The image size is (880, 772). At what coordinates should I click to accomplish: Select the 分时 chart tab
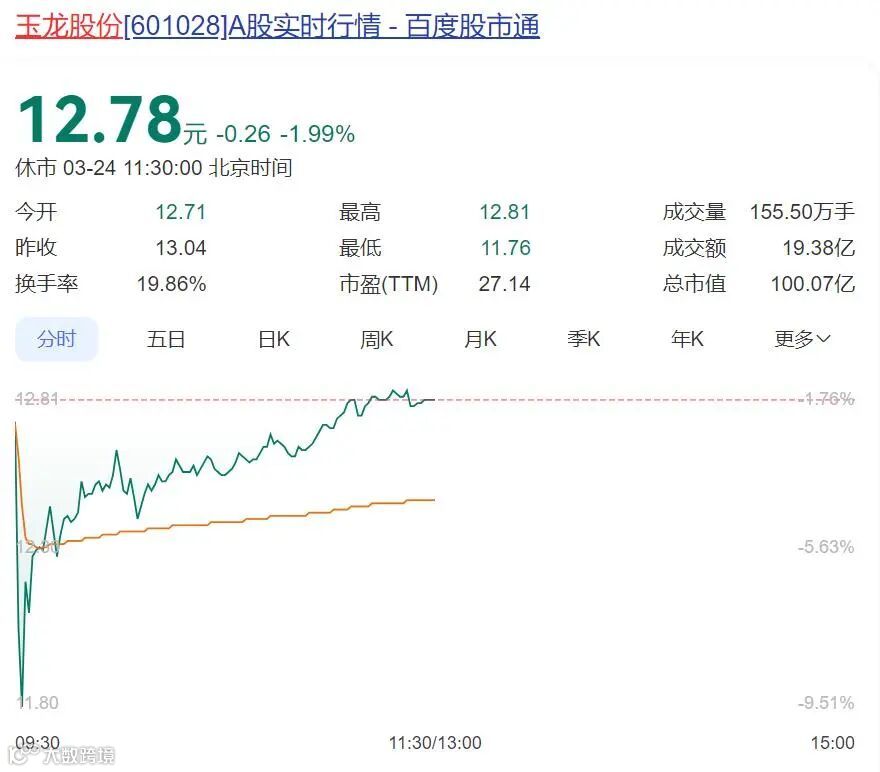pos(56,339)
